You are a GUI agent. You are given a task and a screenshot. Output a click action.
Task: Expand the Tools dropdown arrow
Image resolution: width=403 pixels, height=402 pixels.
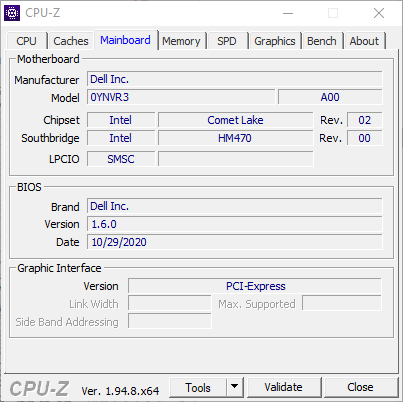(x=235, y=387)
